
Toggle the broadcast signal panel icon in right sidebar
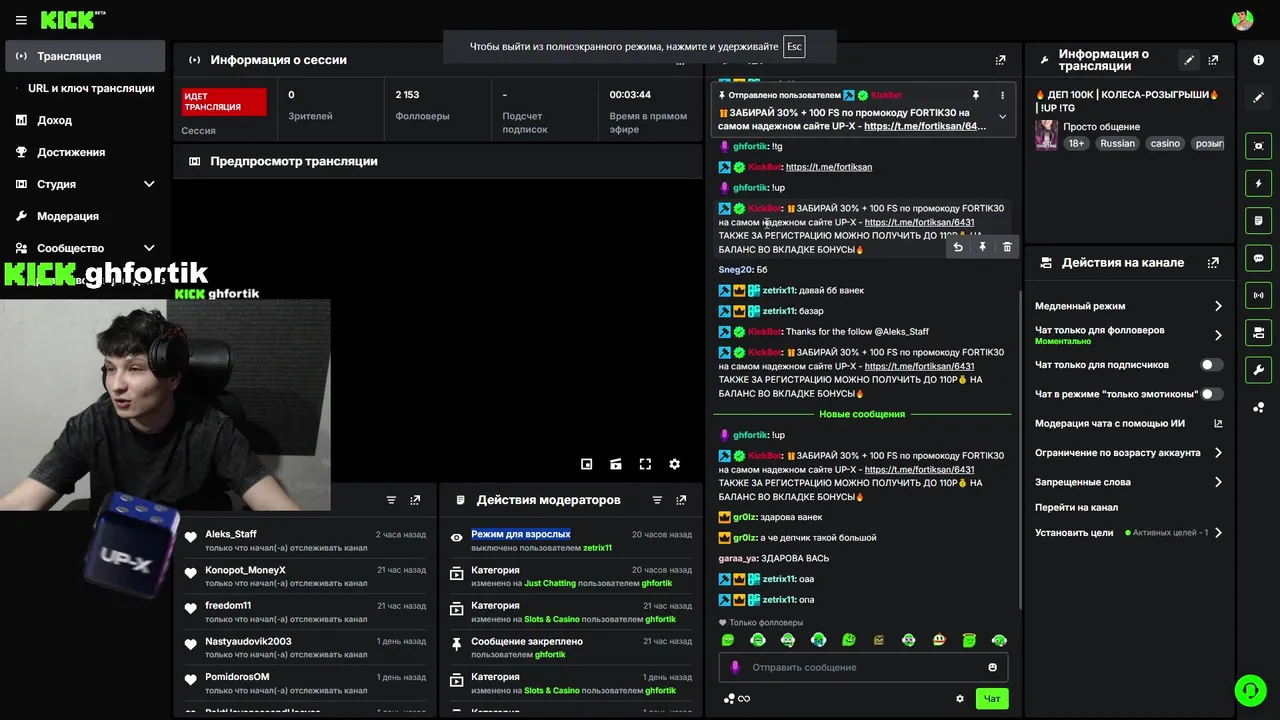[x=1258, y=295]
